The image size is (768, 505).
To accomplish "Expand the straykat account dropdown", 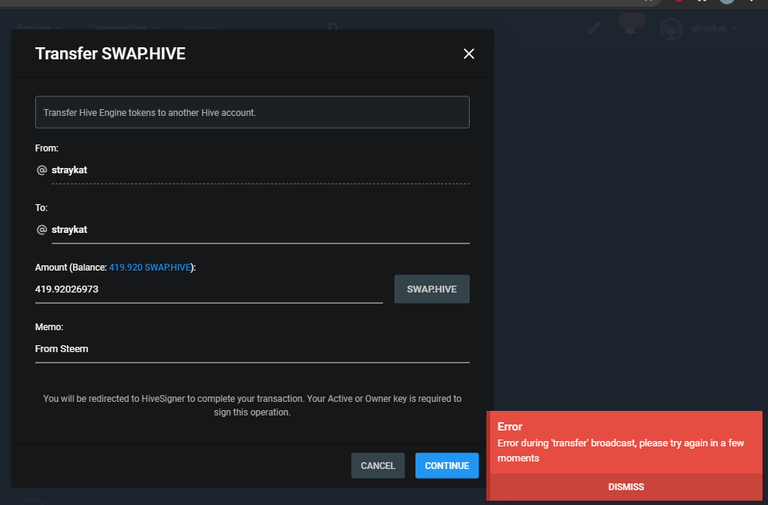I will point(714,28).
